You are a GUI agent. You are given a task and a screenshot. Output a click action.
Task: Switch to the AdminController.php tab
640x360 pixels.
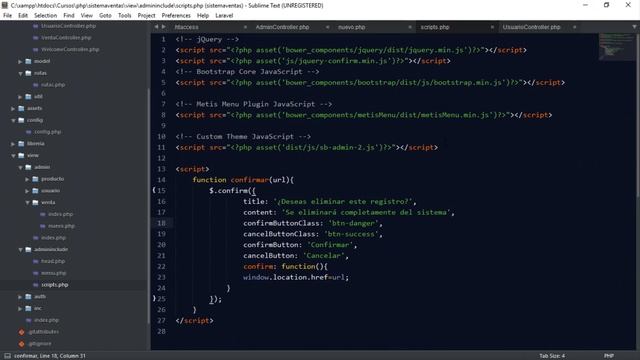(x=282, y=27)
